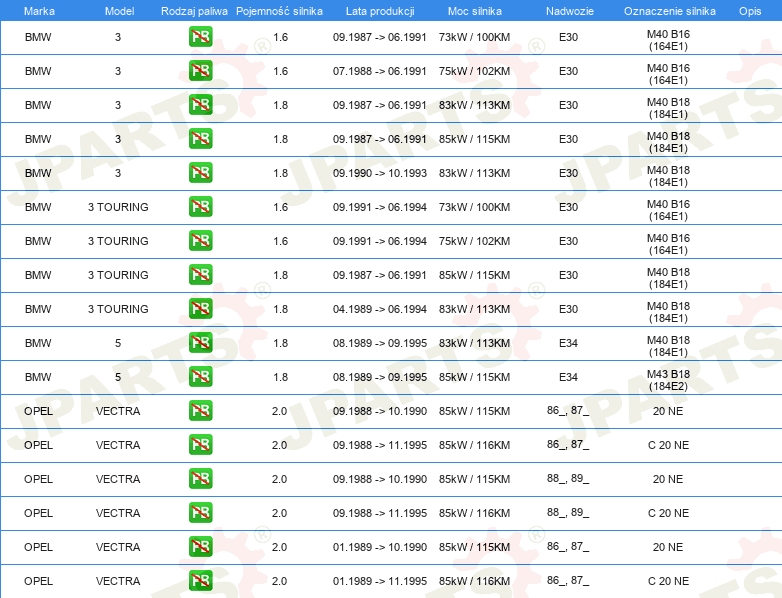782x598 pixels.
Task: Click OPEL brand in the 01.1989 -> 10.1990 row
Action: [38, 547]
